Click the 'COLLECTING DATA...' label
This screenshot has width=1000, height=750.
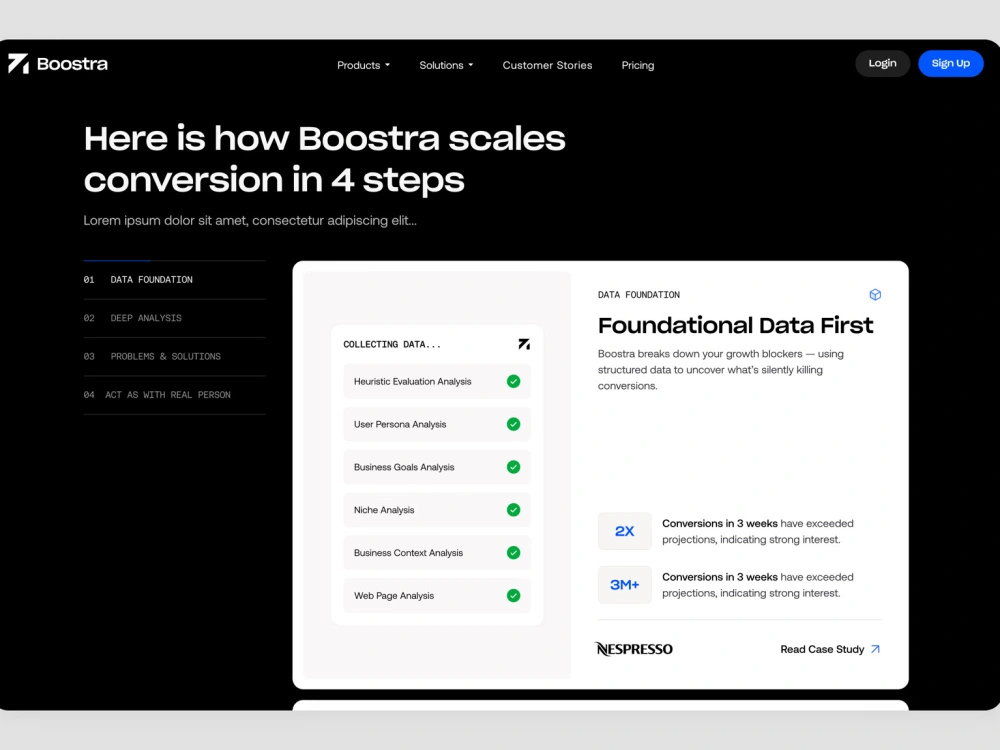click(392, 344)
